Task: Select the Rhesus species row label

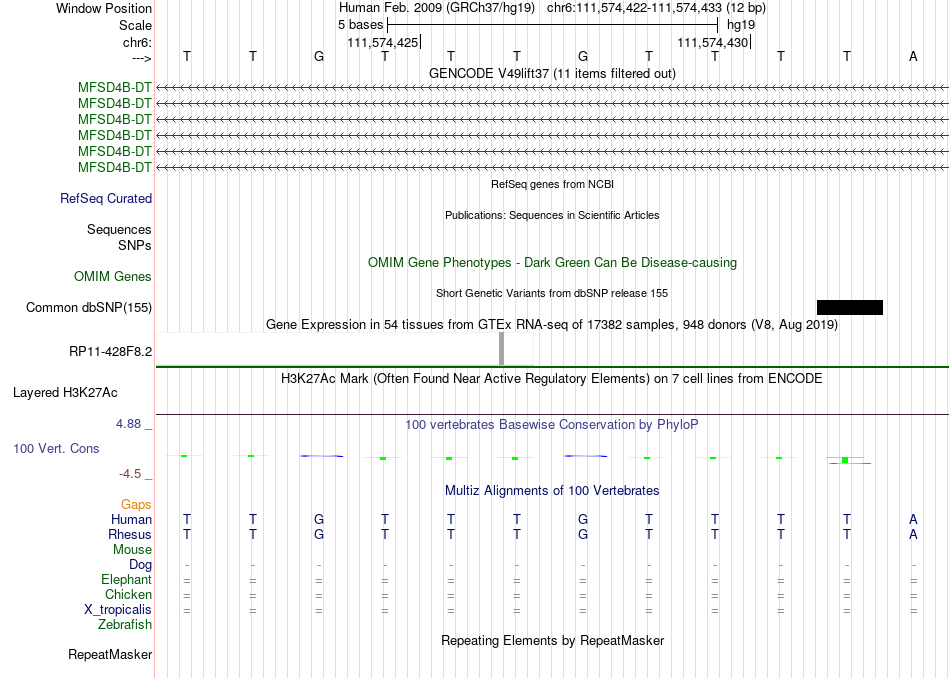Action: [130, 534]
